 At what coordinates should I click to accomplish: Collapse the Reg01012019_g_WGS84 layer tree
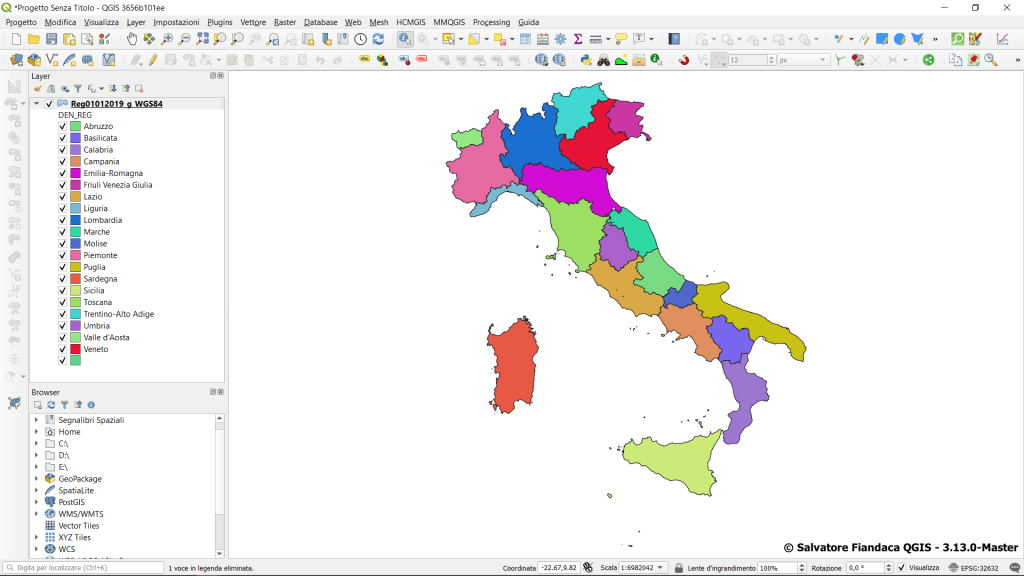[37, 104]
